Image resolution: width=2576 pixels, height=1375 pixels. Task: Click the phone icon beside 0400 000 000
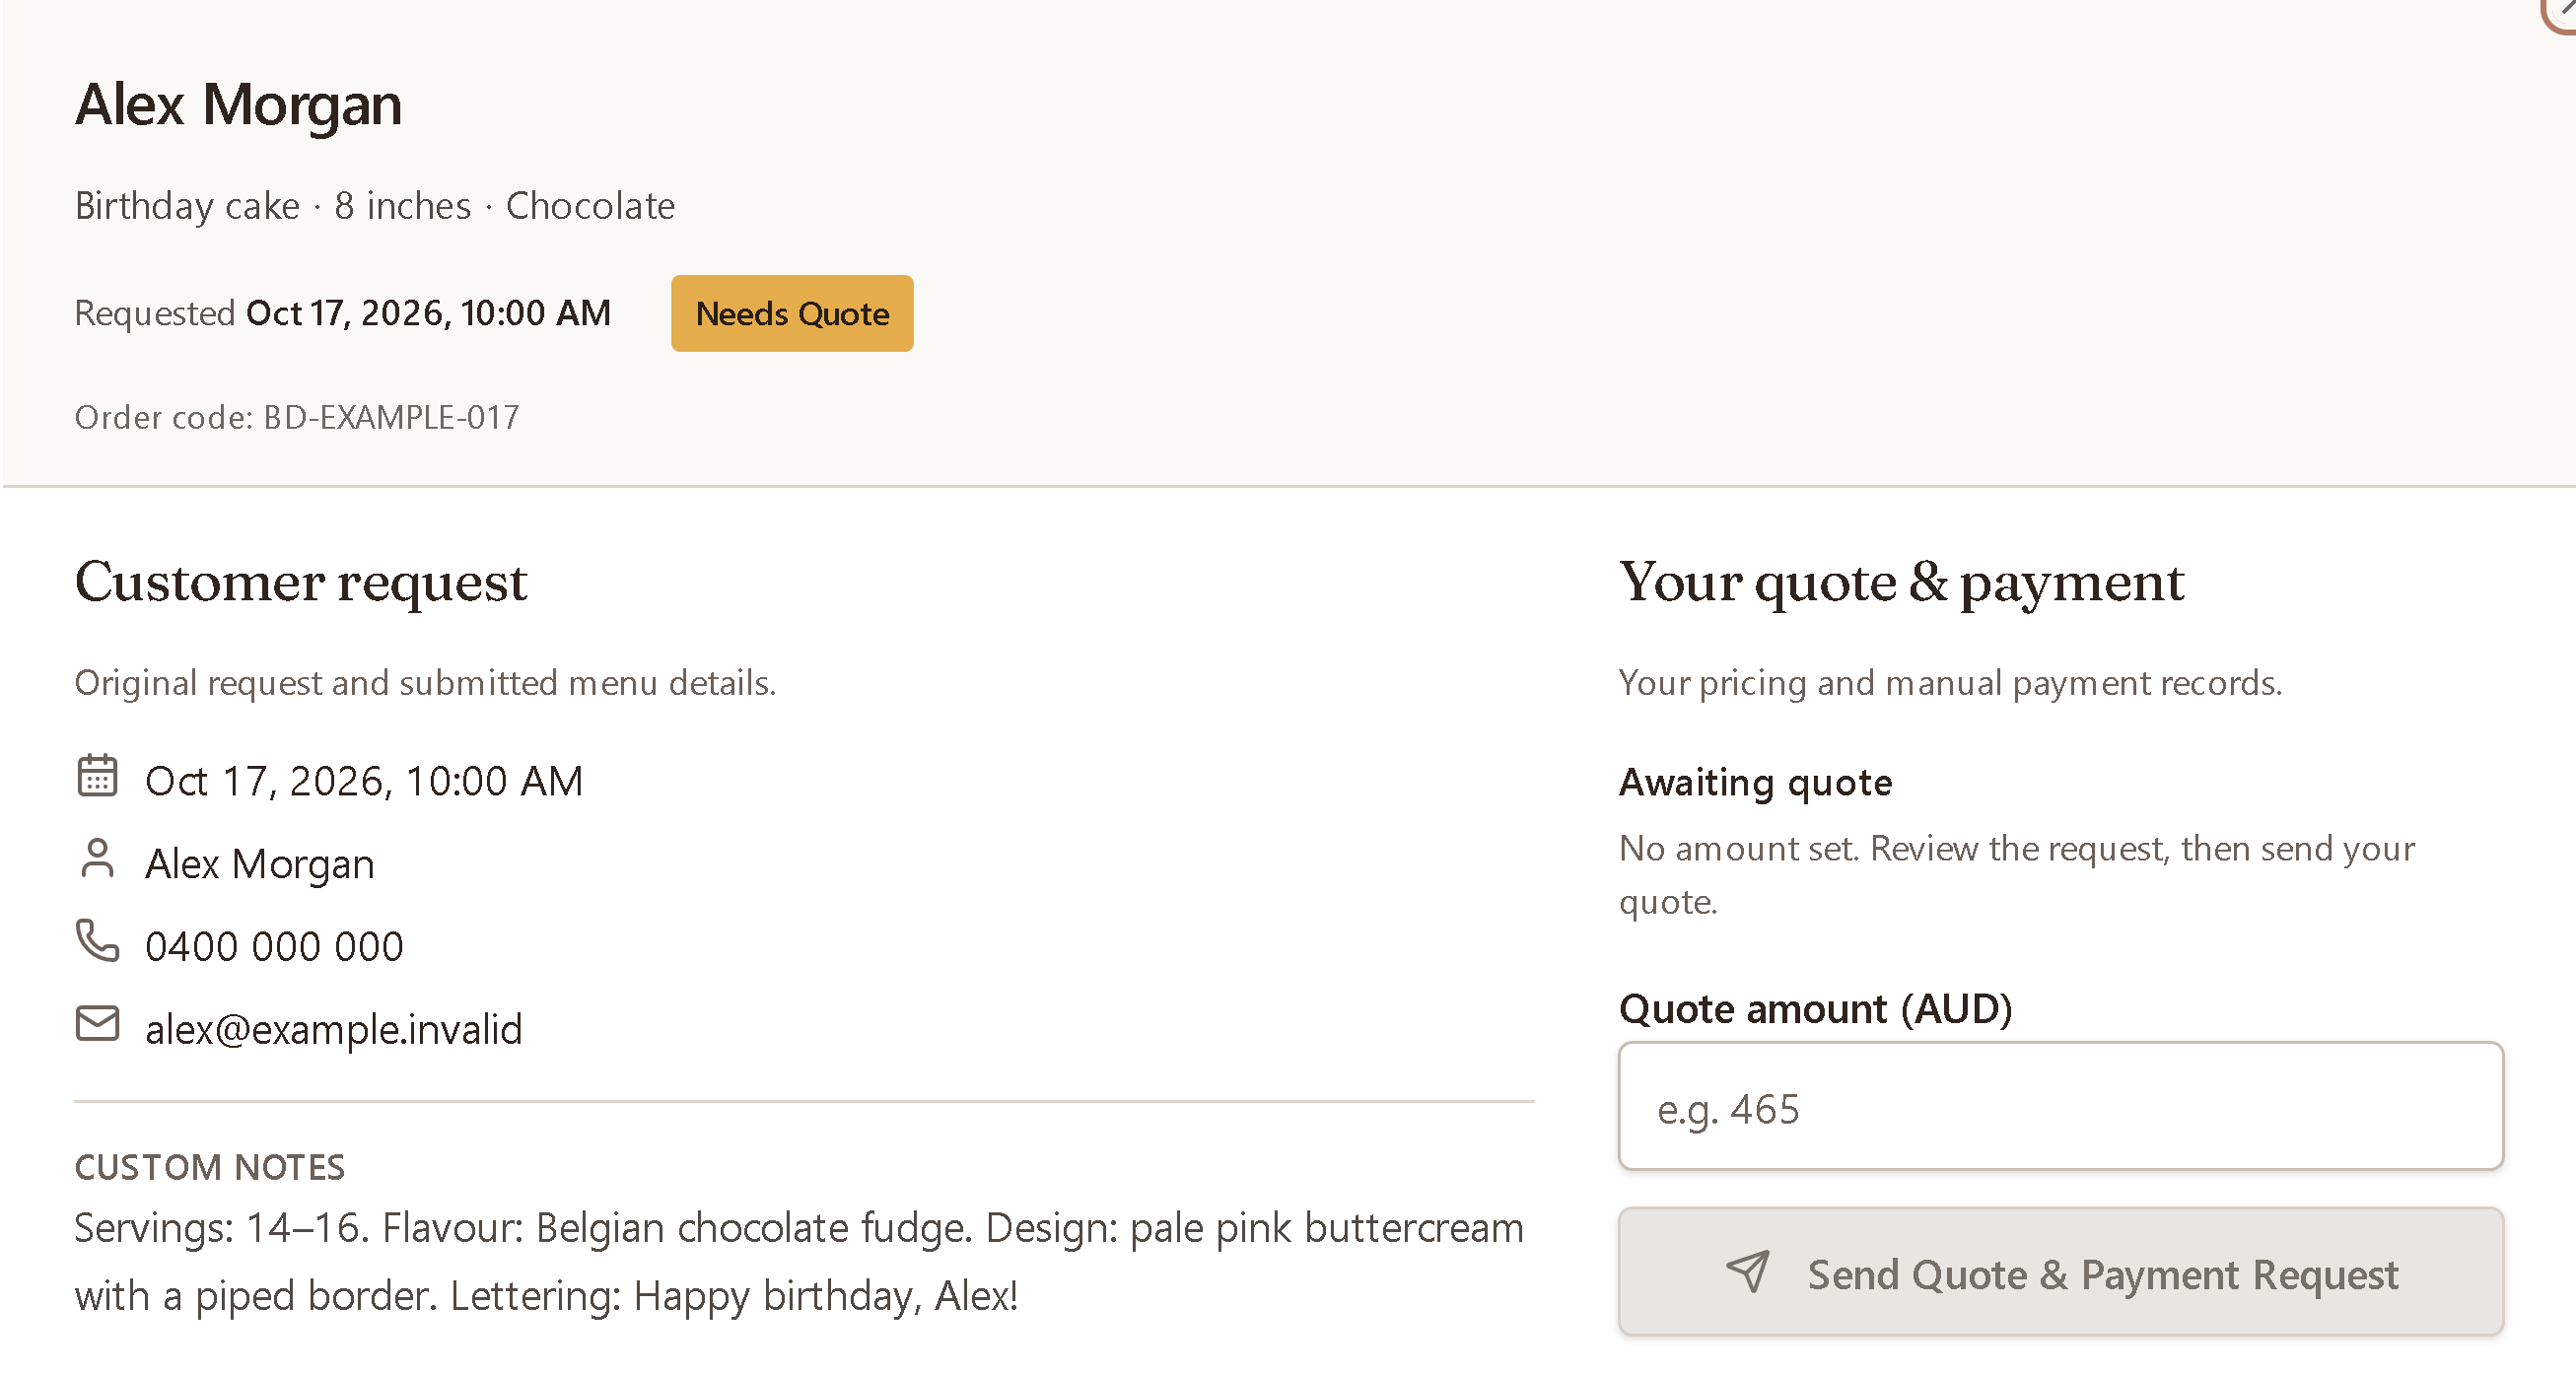tap(97, 941)
